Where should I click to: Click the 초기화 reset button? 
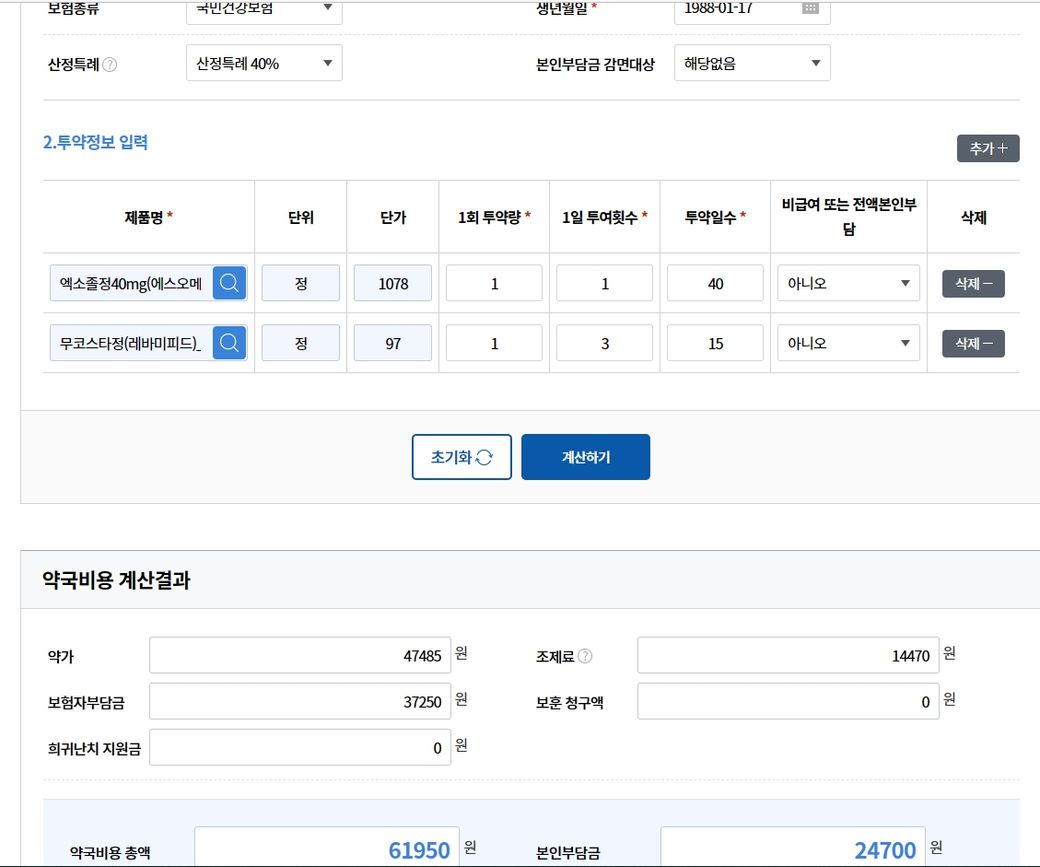point(461,457)
